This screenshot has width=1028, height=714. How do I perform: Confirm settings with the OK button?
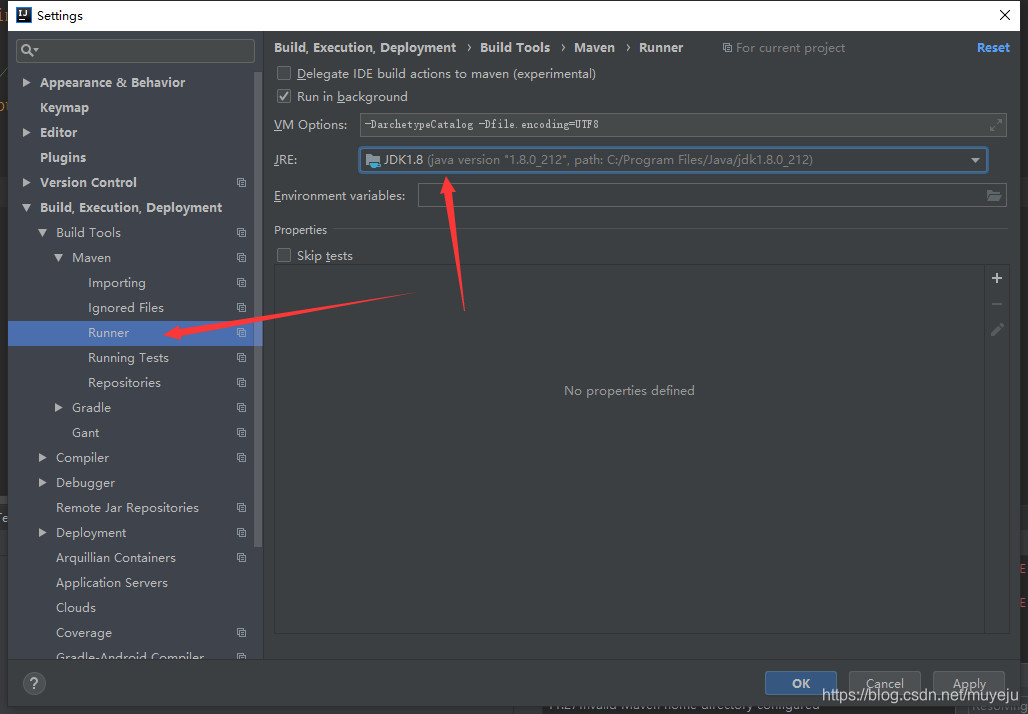click(x=800, y=683)
